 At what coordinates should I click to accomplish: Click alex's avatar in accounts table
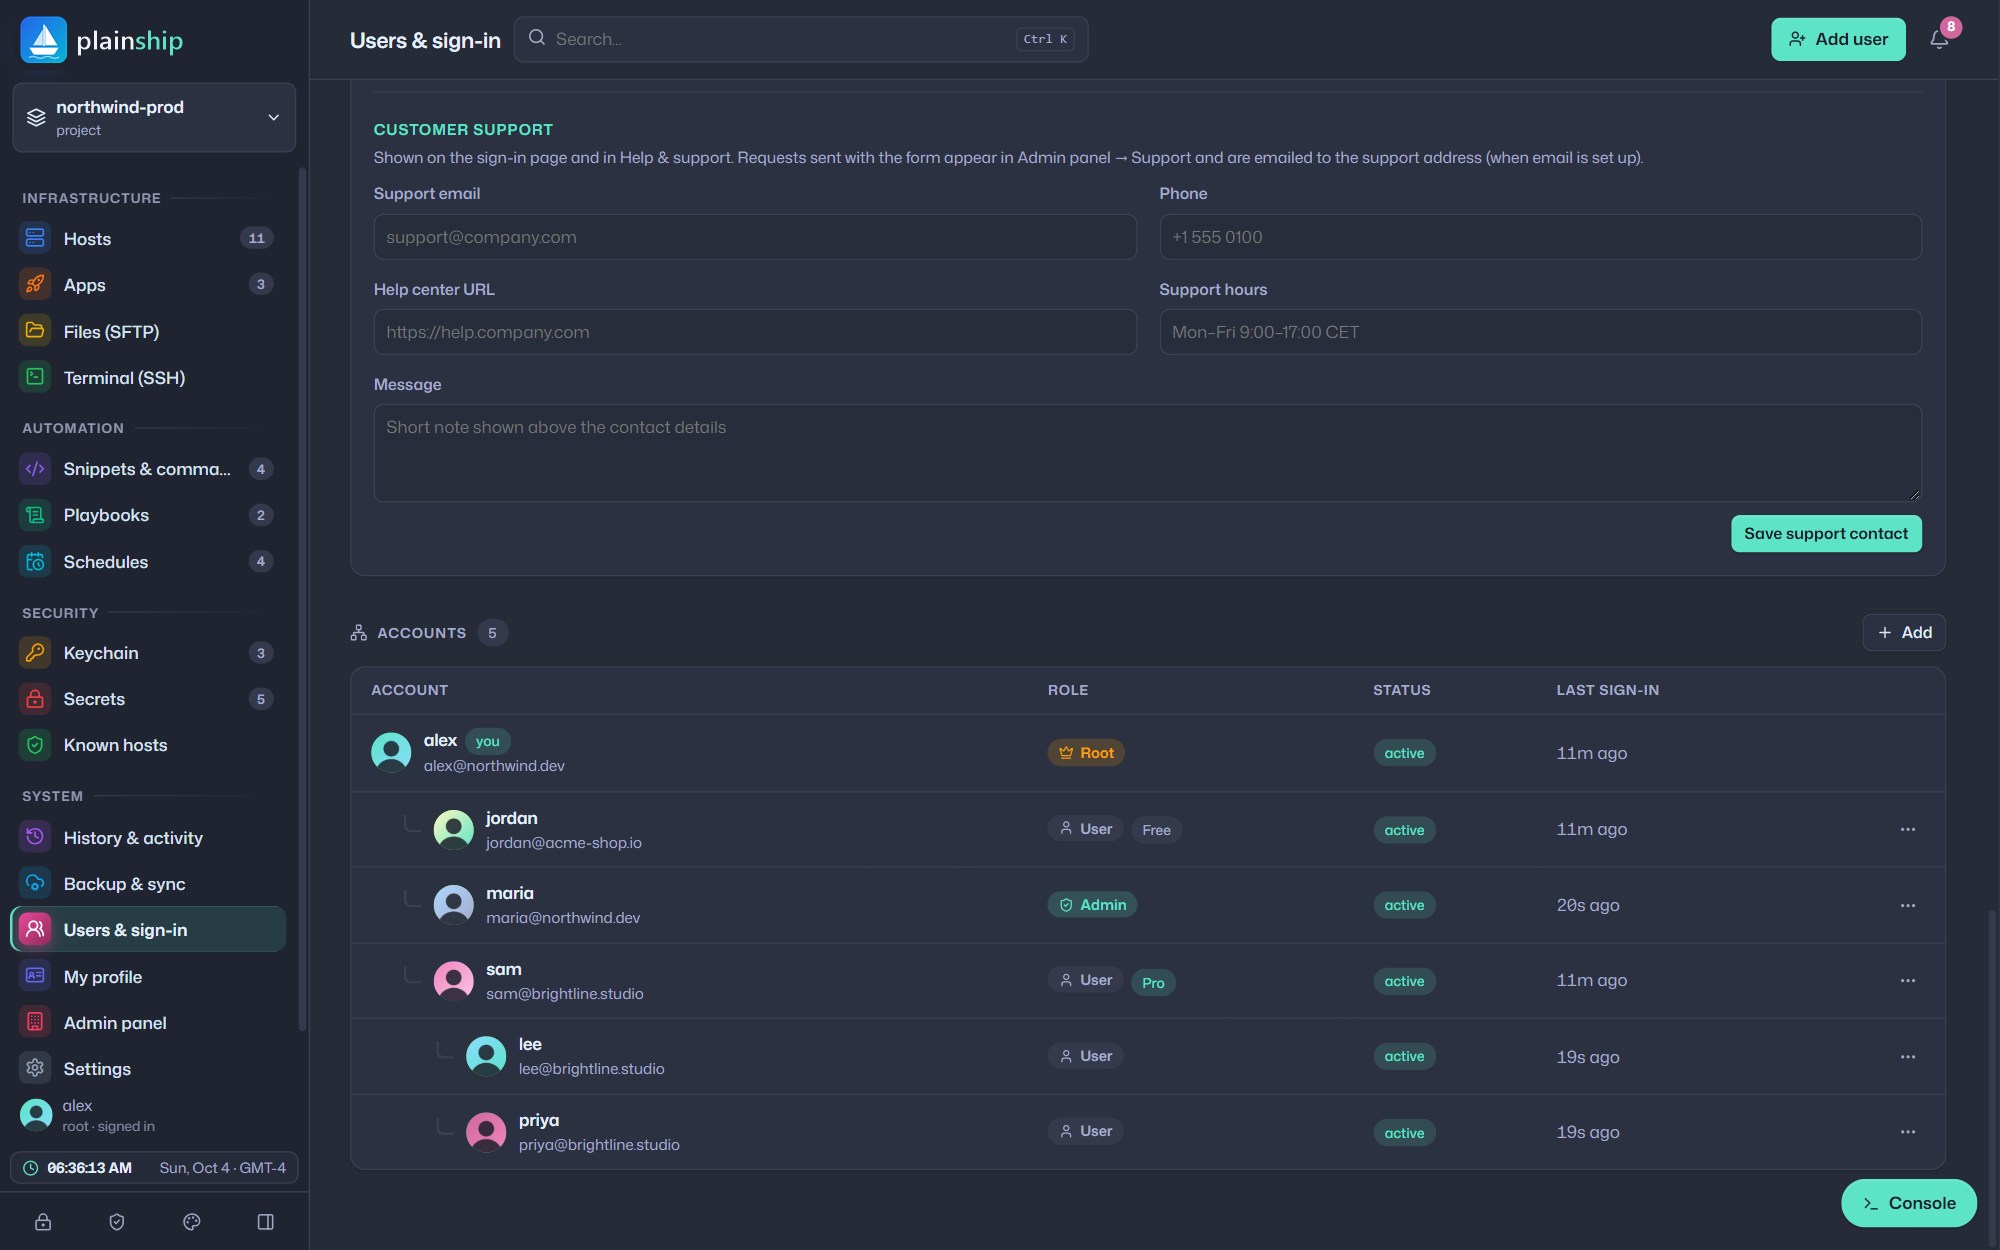[x=391, y=753]
